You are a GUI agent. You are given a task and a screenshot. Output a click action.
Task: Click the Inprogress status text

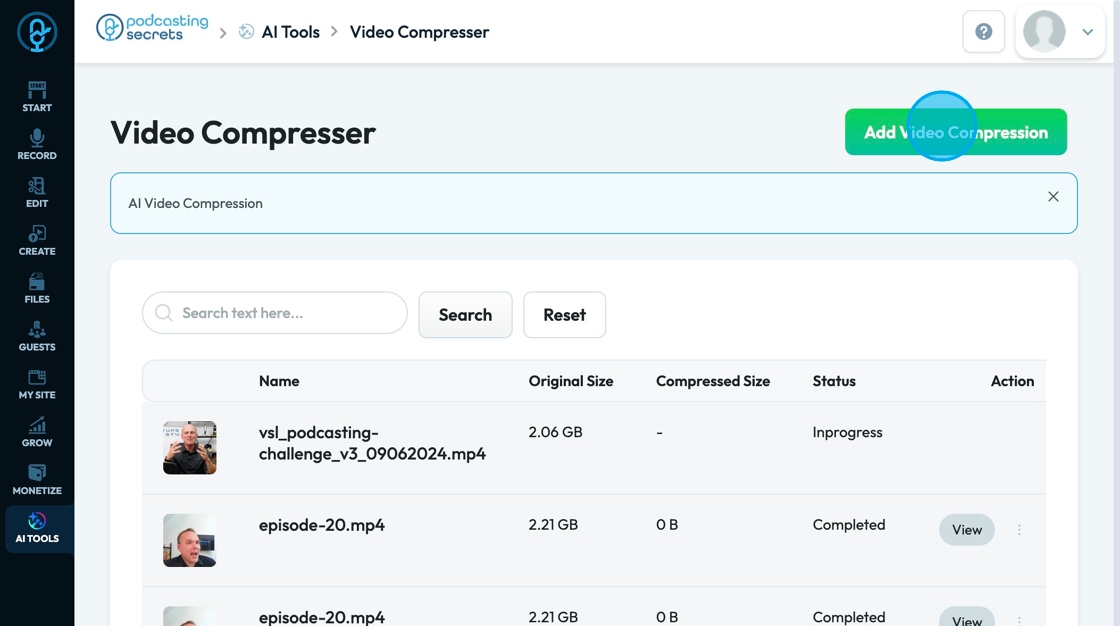[847, 432]
